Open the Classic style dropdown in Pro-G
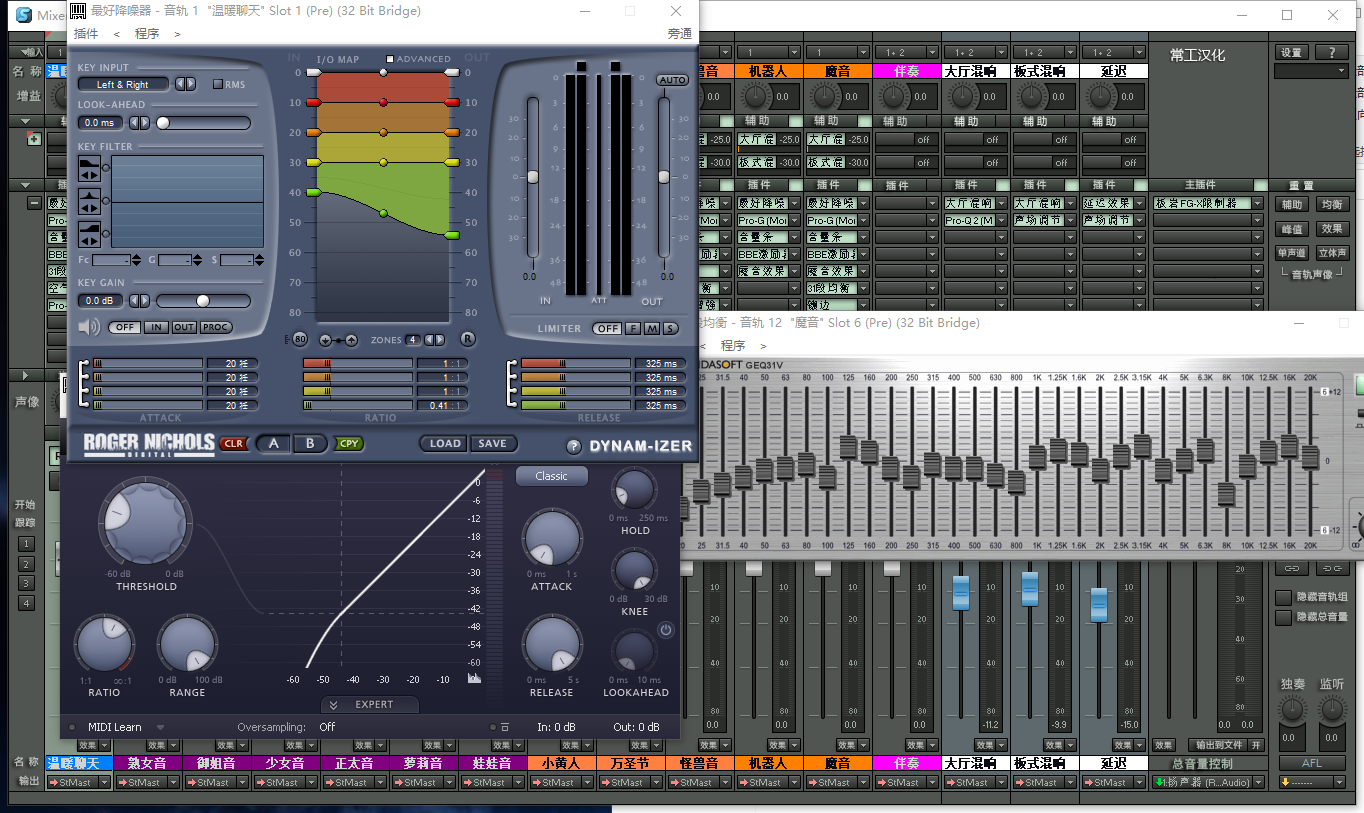1364x813 pixels. (552, 476)
